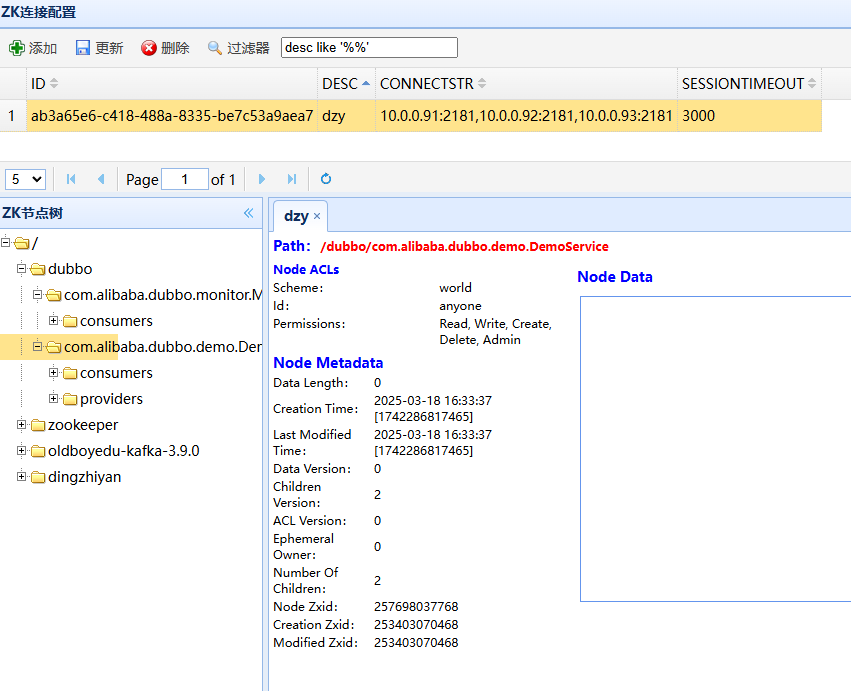Sort by the DESC column header
This screenshot has width=851, height=691.
(x=340, y=84)
